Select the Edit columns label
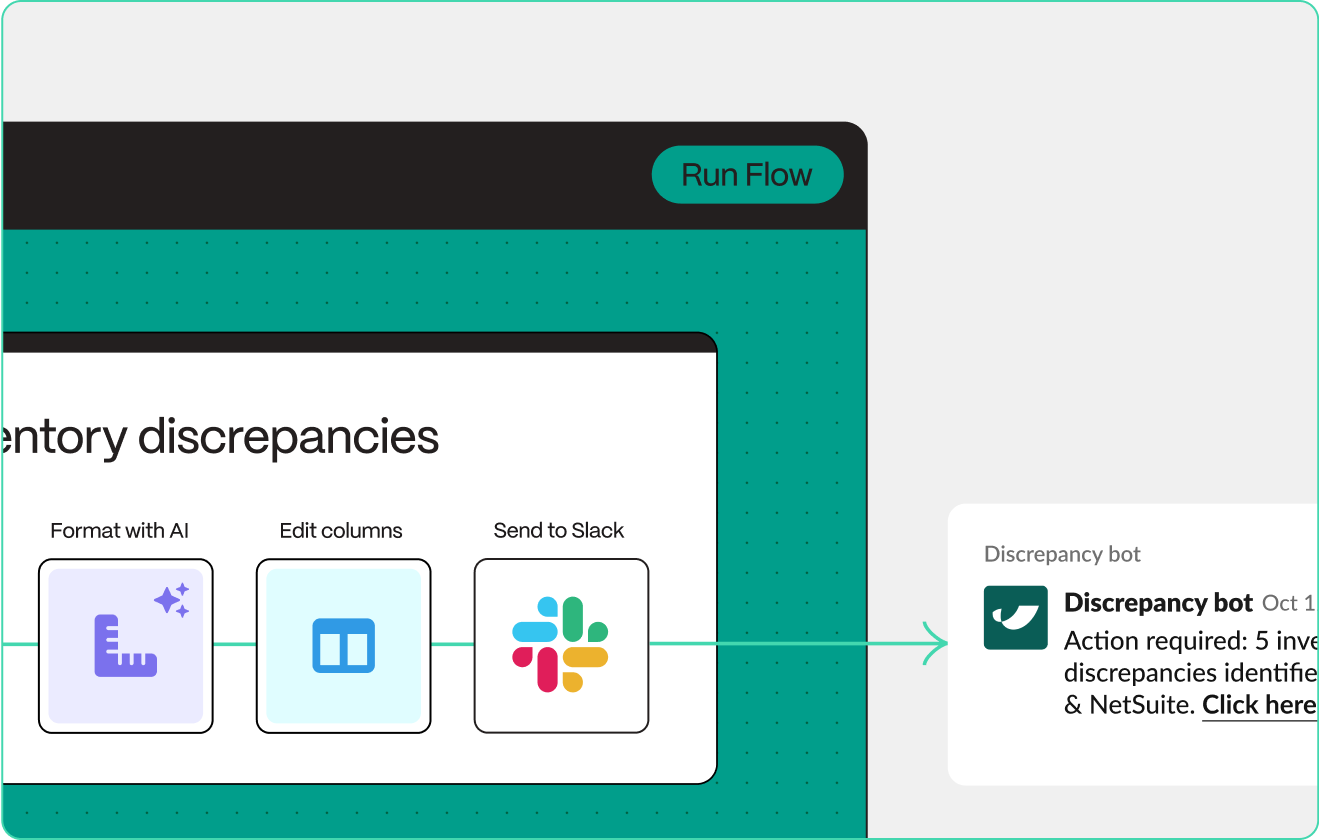The image size is (1319, 840). 341,531
